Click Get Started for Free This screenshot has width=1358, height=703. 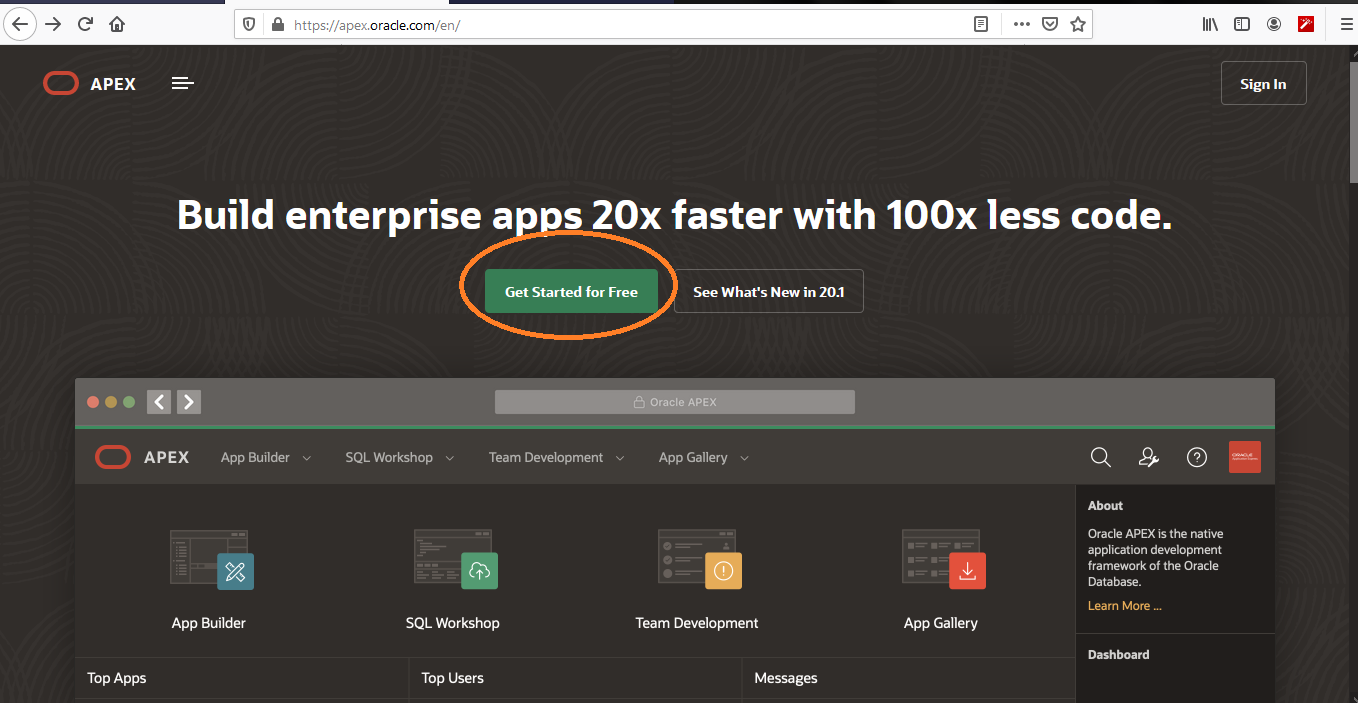571,292
